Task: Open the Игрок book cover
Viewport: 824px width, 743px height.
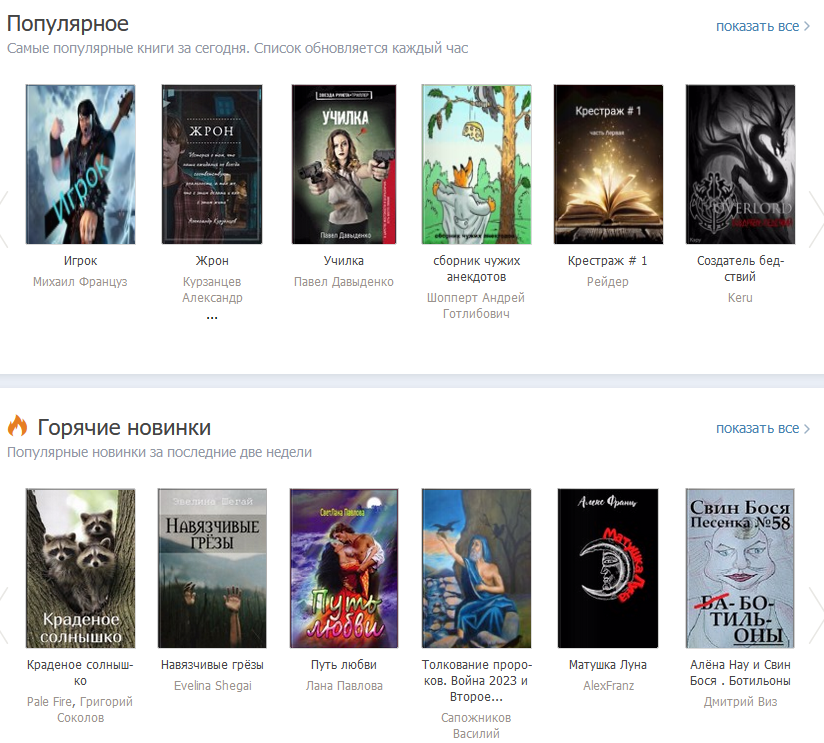Action: 80,164
